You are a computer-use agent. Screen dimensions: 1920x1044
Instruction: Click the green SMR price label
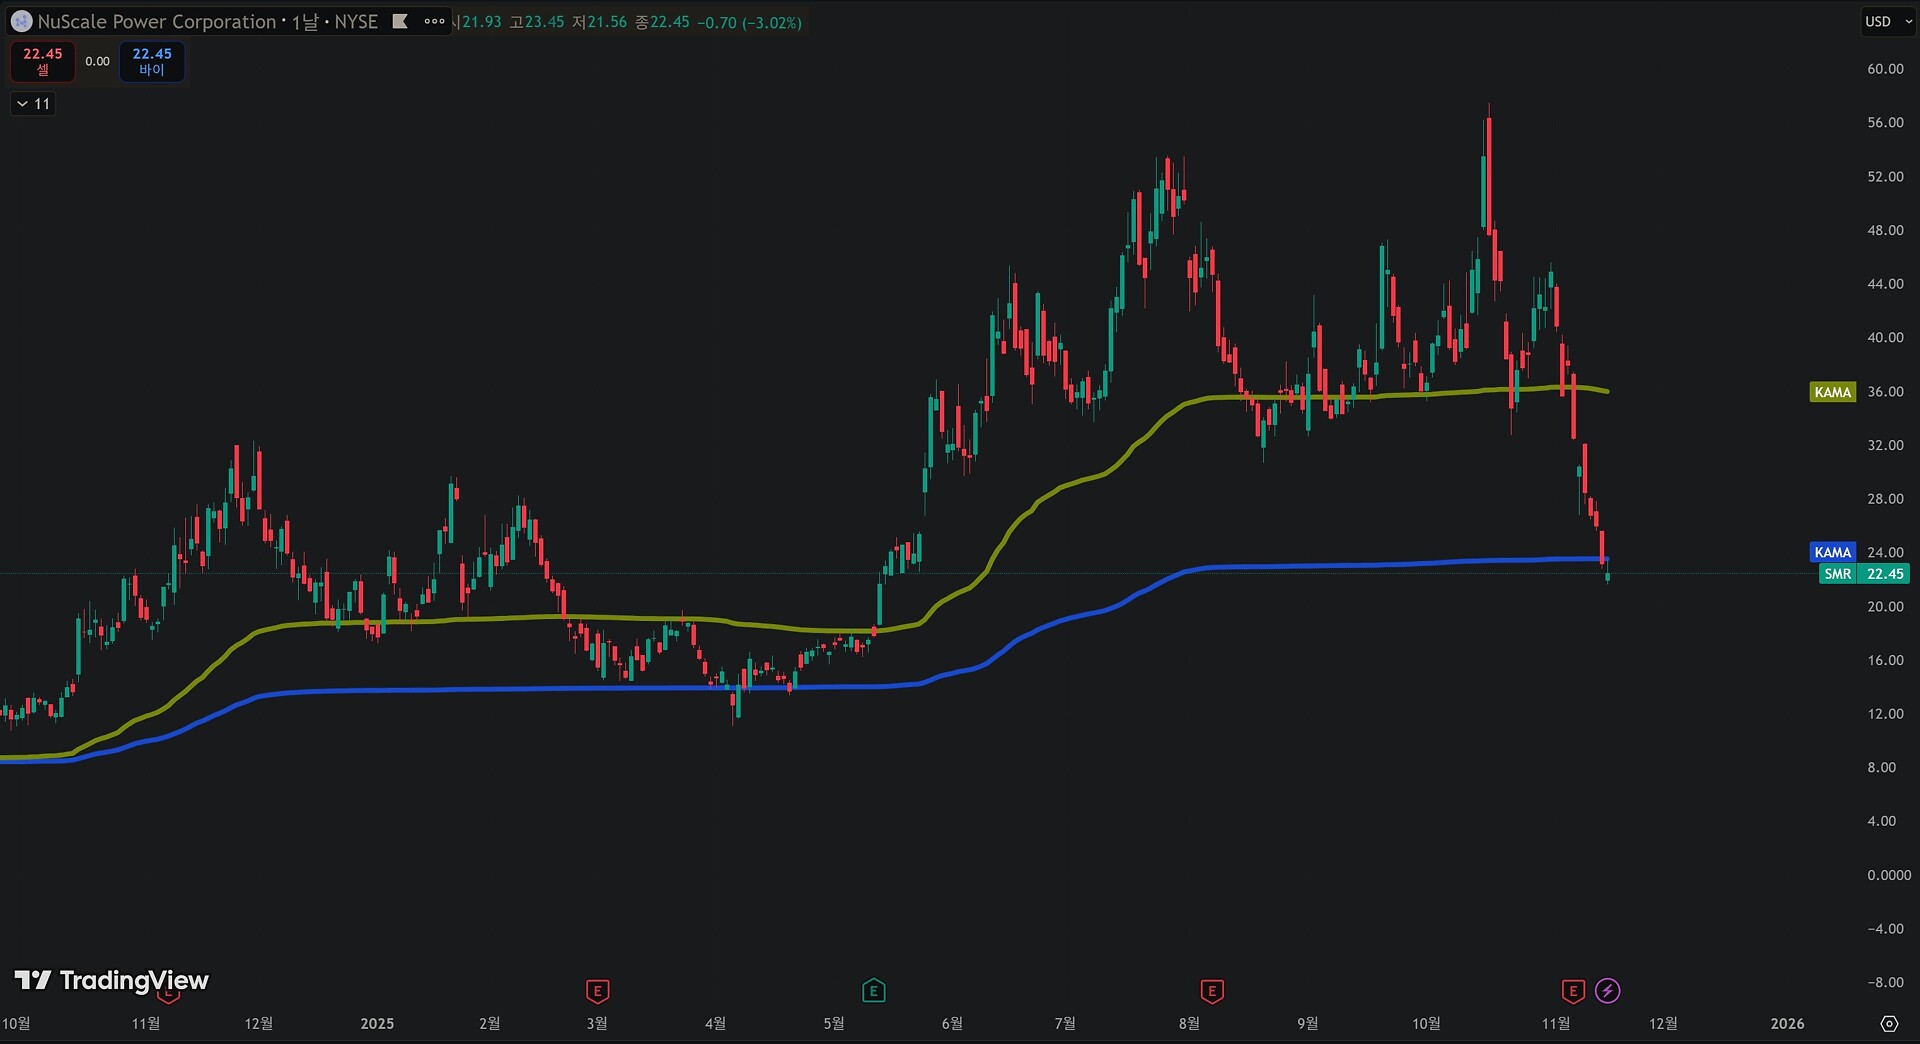pyautogui.click(x=1864, y=574)
